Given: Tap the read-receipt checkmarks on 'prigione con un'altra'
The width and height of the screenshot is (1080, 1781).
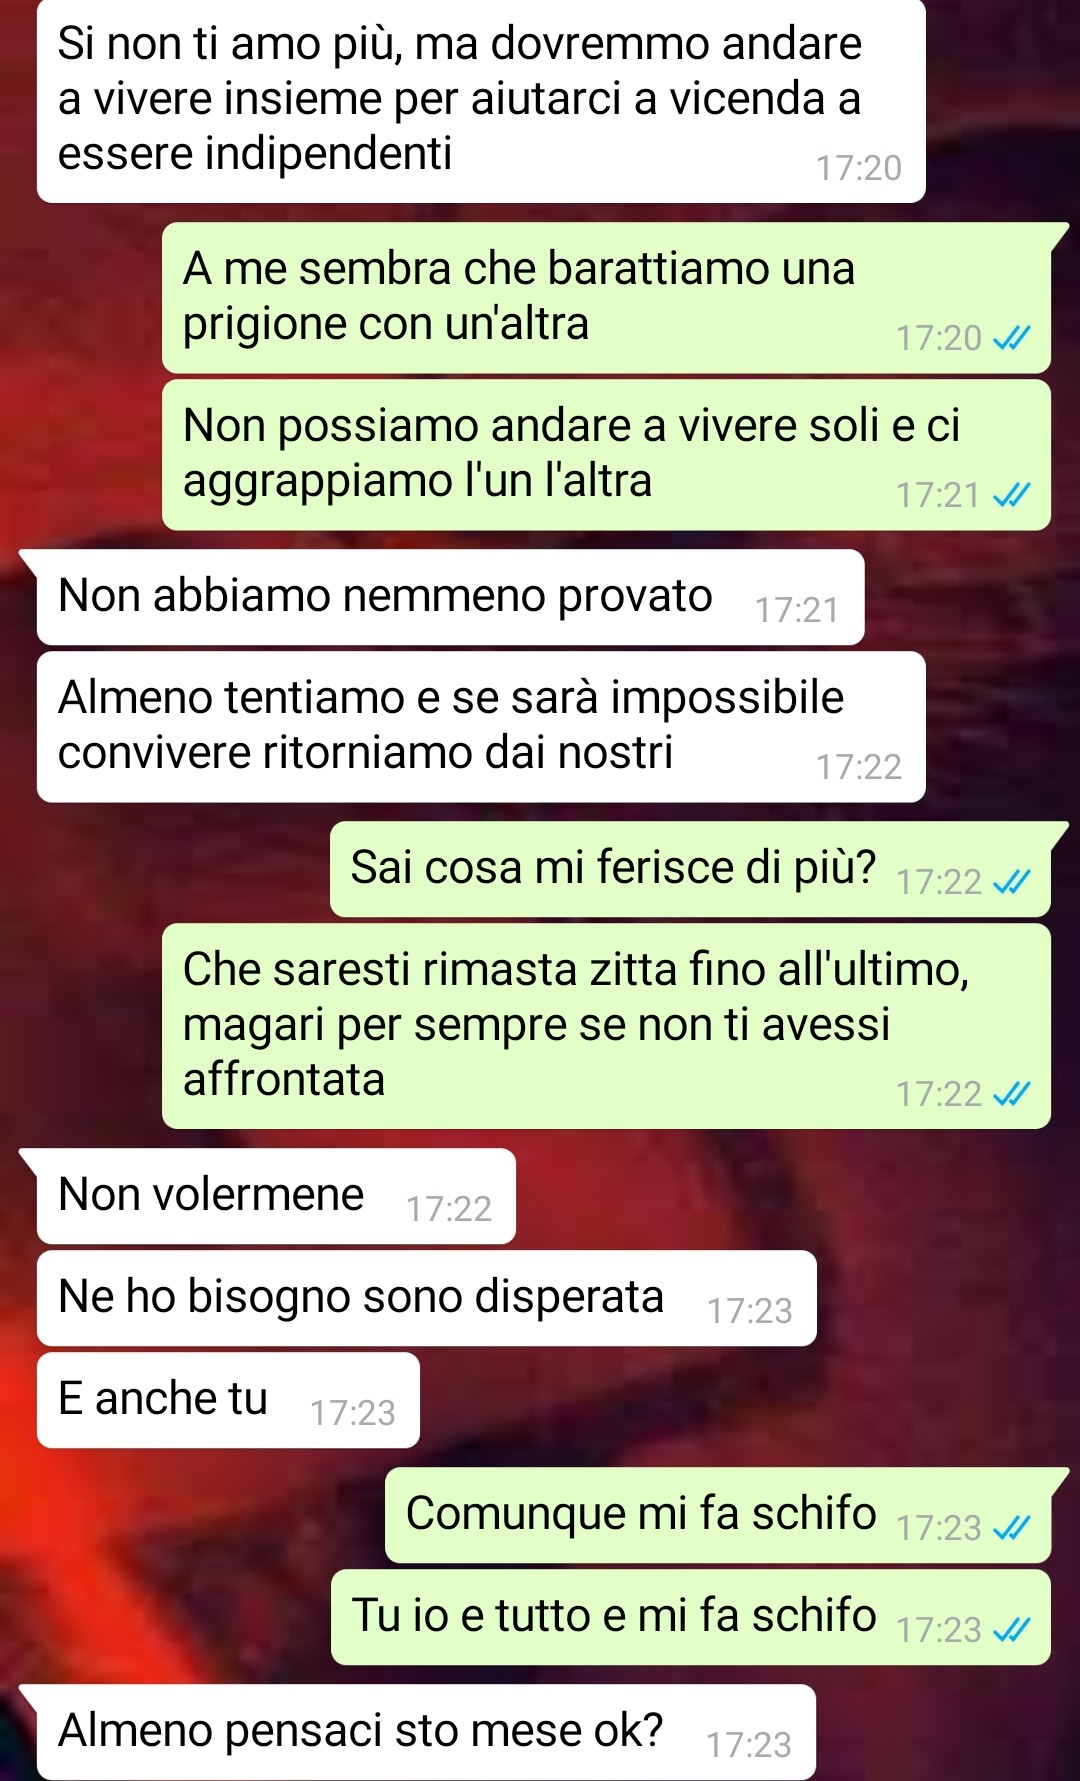Looking at the screenshot, I should (1011, 339).
